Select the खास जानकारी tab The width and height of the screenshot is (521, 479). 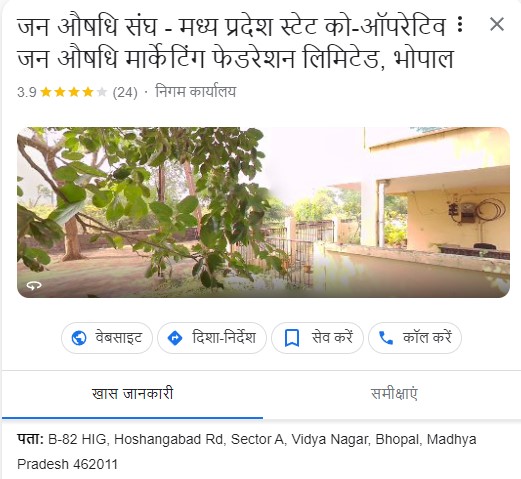[x=132, y=394]
